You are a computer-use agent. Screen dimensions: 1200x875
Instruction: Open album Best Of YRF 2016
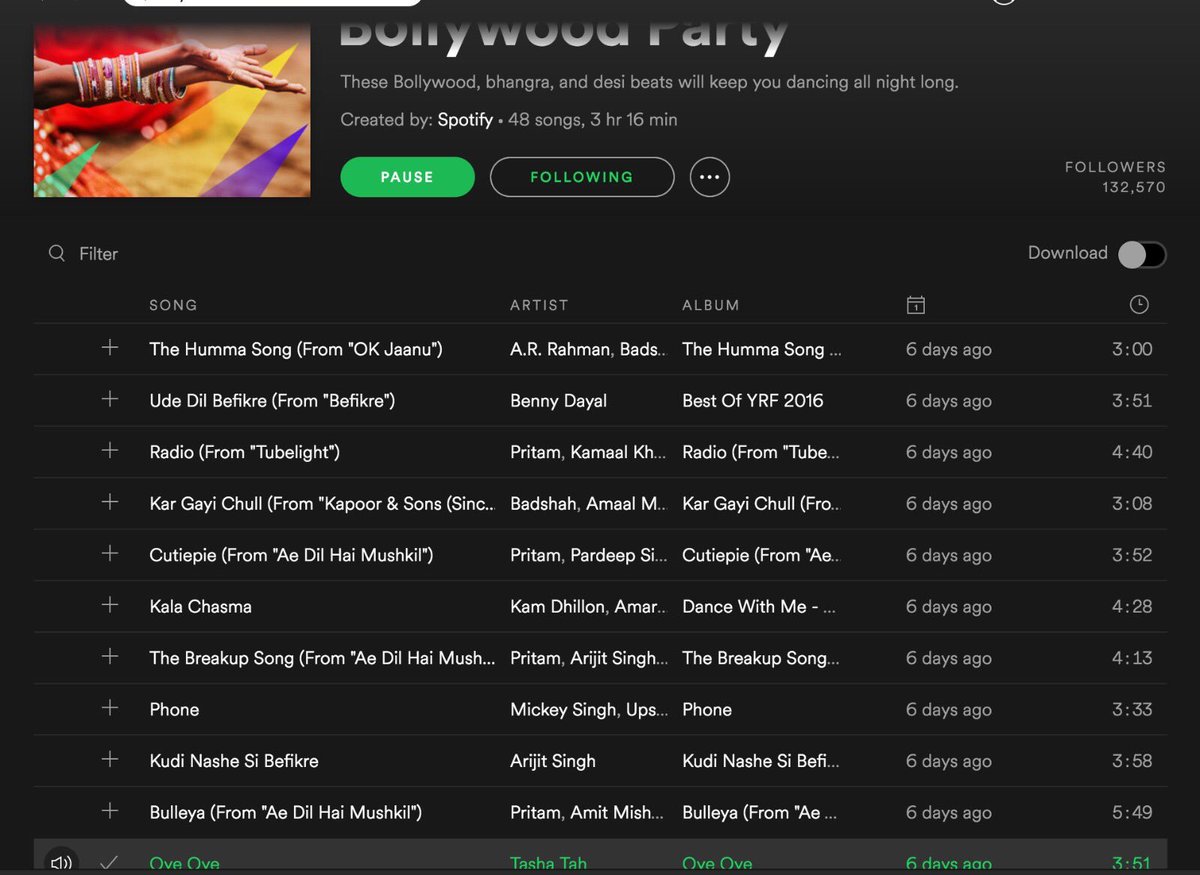(x=753, y=401)
